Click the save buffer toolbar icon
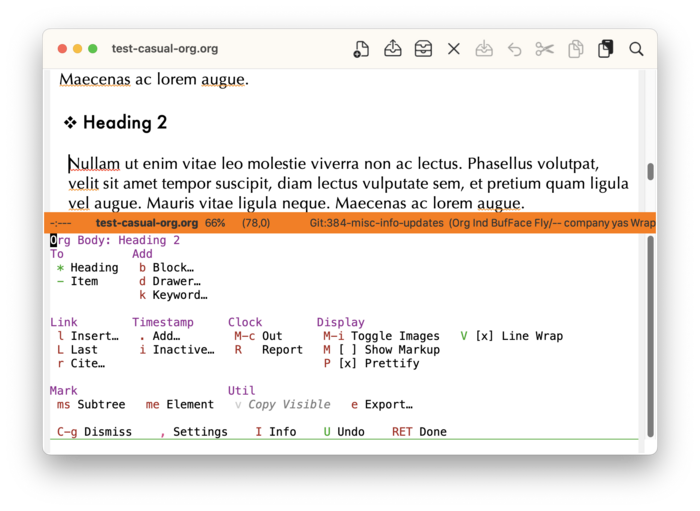Viewport: 700px width, 511px height. [484, 49]
